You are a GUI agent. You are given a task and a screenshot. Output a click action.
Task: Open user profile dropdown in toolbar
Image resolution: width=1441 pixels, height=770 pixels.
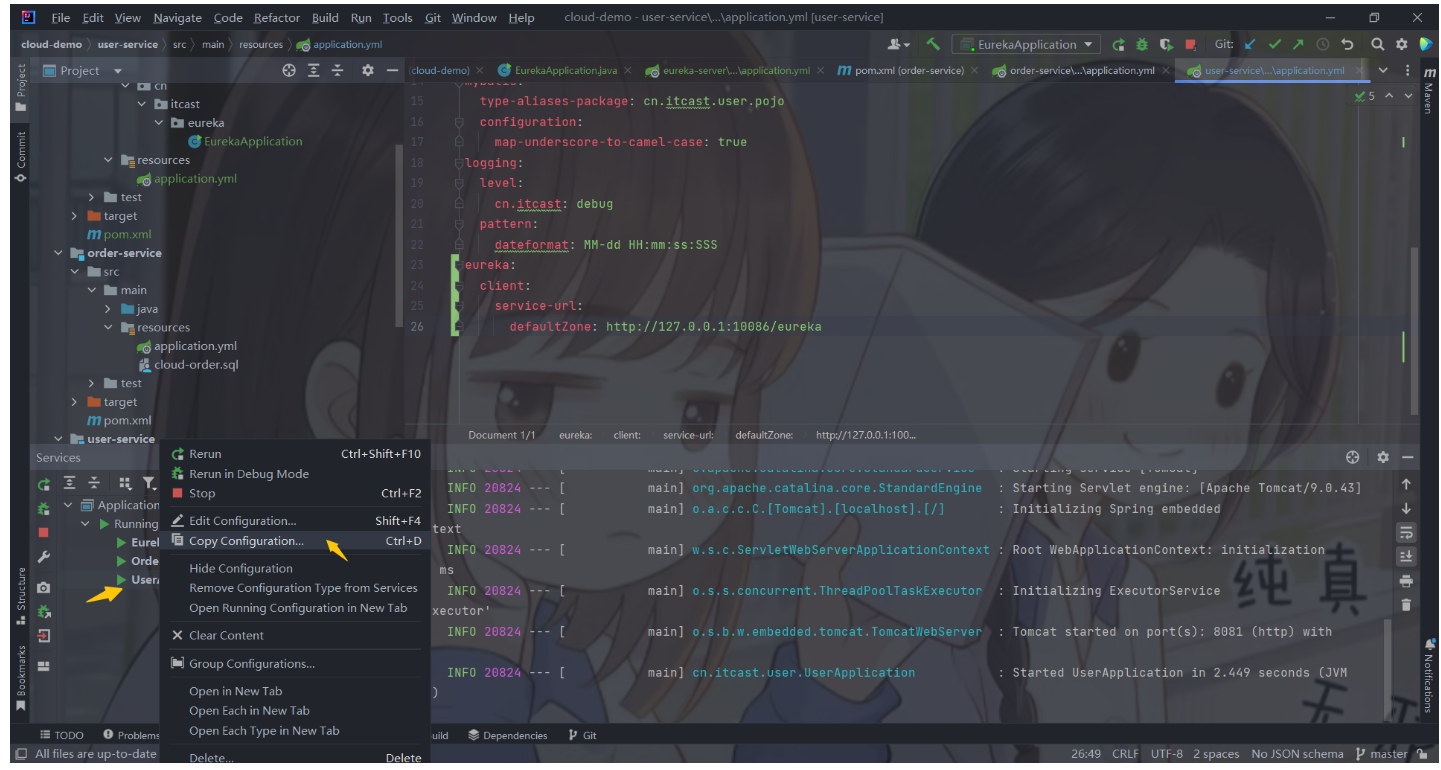[899, 44]
